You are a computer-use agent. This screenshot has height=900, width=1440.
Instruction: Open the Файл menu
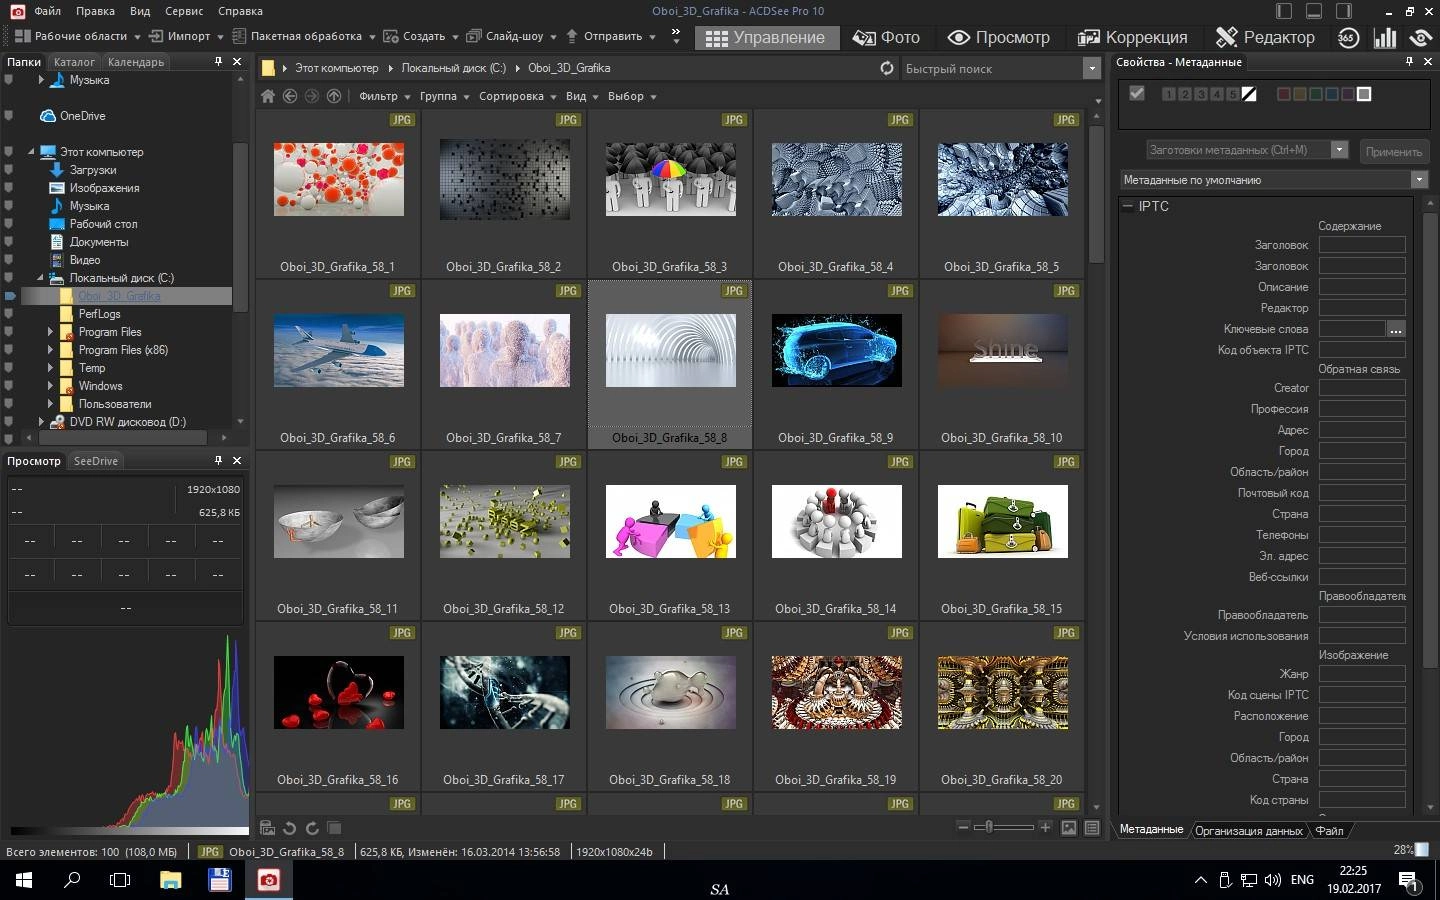pos(47,11)
